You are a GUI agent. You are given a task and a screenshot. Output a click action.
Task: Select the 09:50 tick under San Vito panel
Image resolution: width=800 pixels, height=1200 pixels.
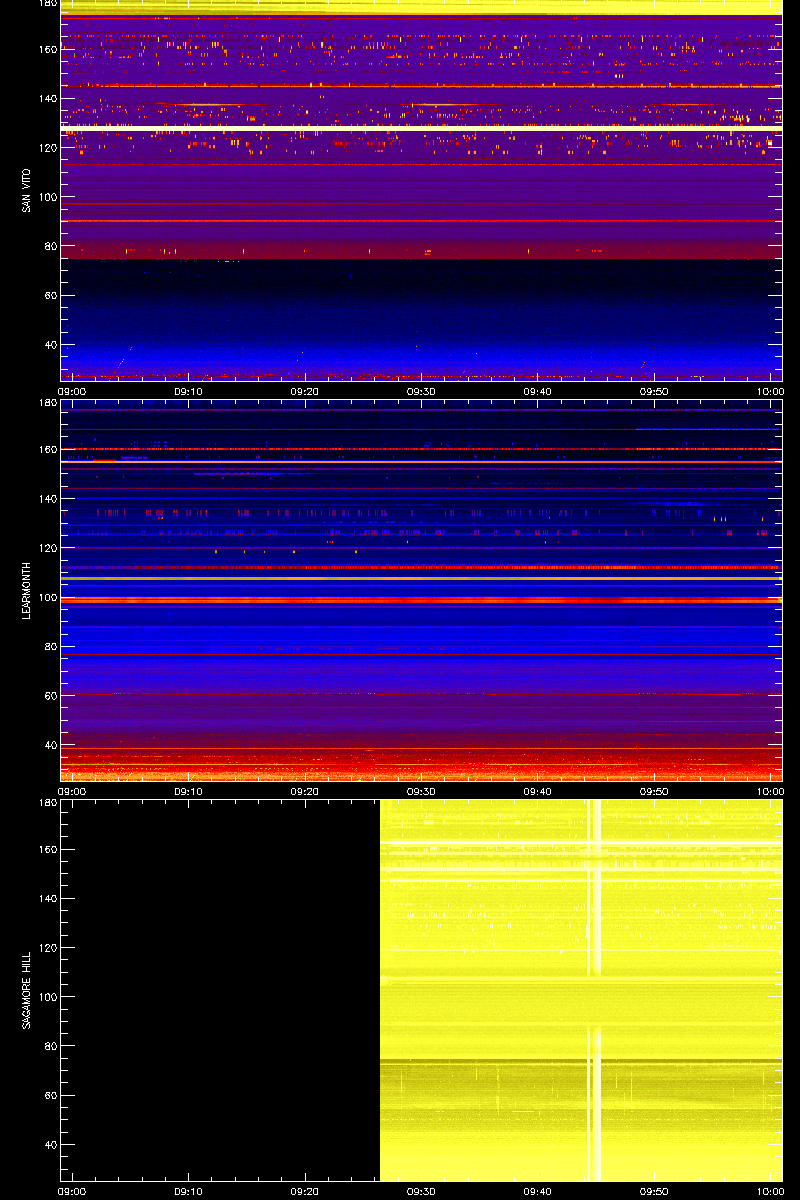(655, 391)
